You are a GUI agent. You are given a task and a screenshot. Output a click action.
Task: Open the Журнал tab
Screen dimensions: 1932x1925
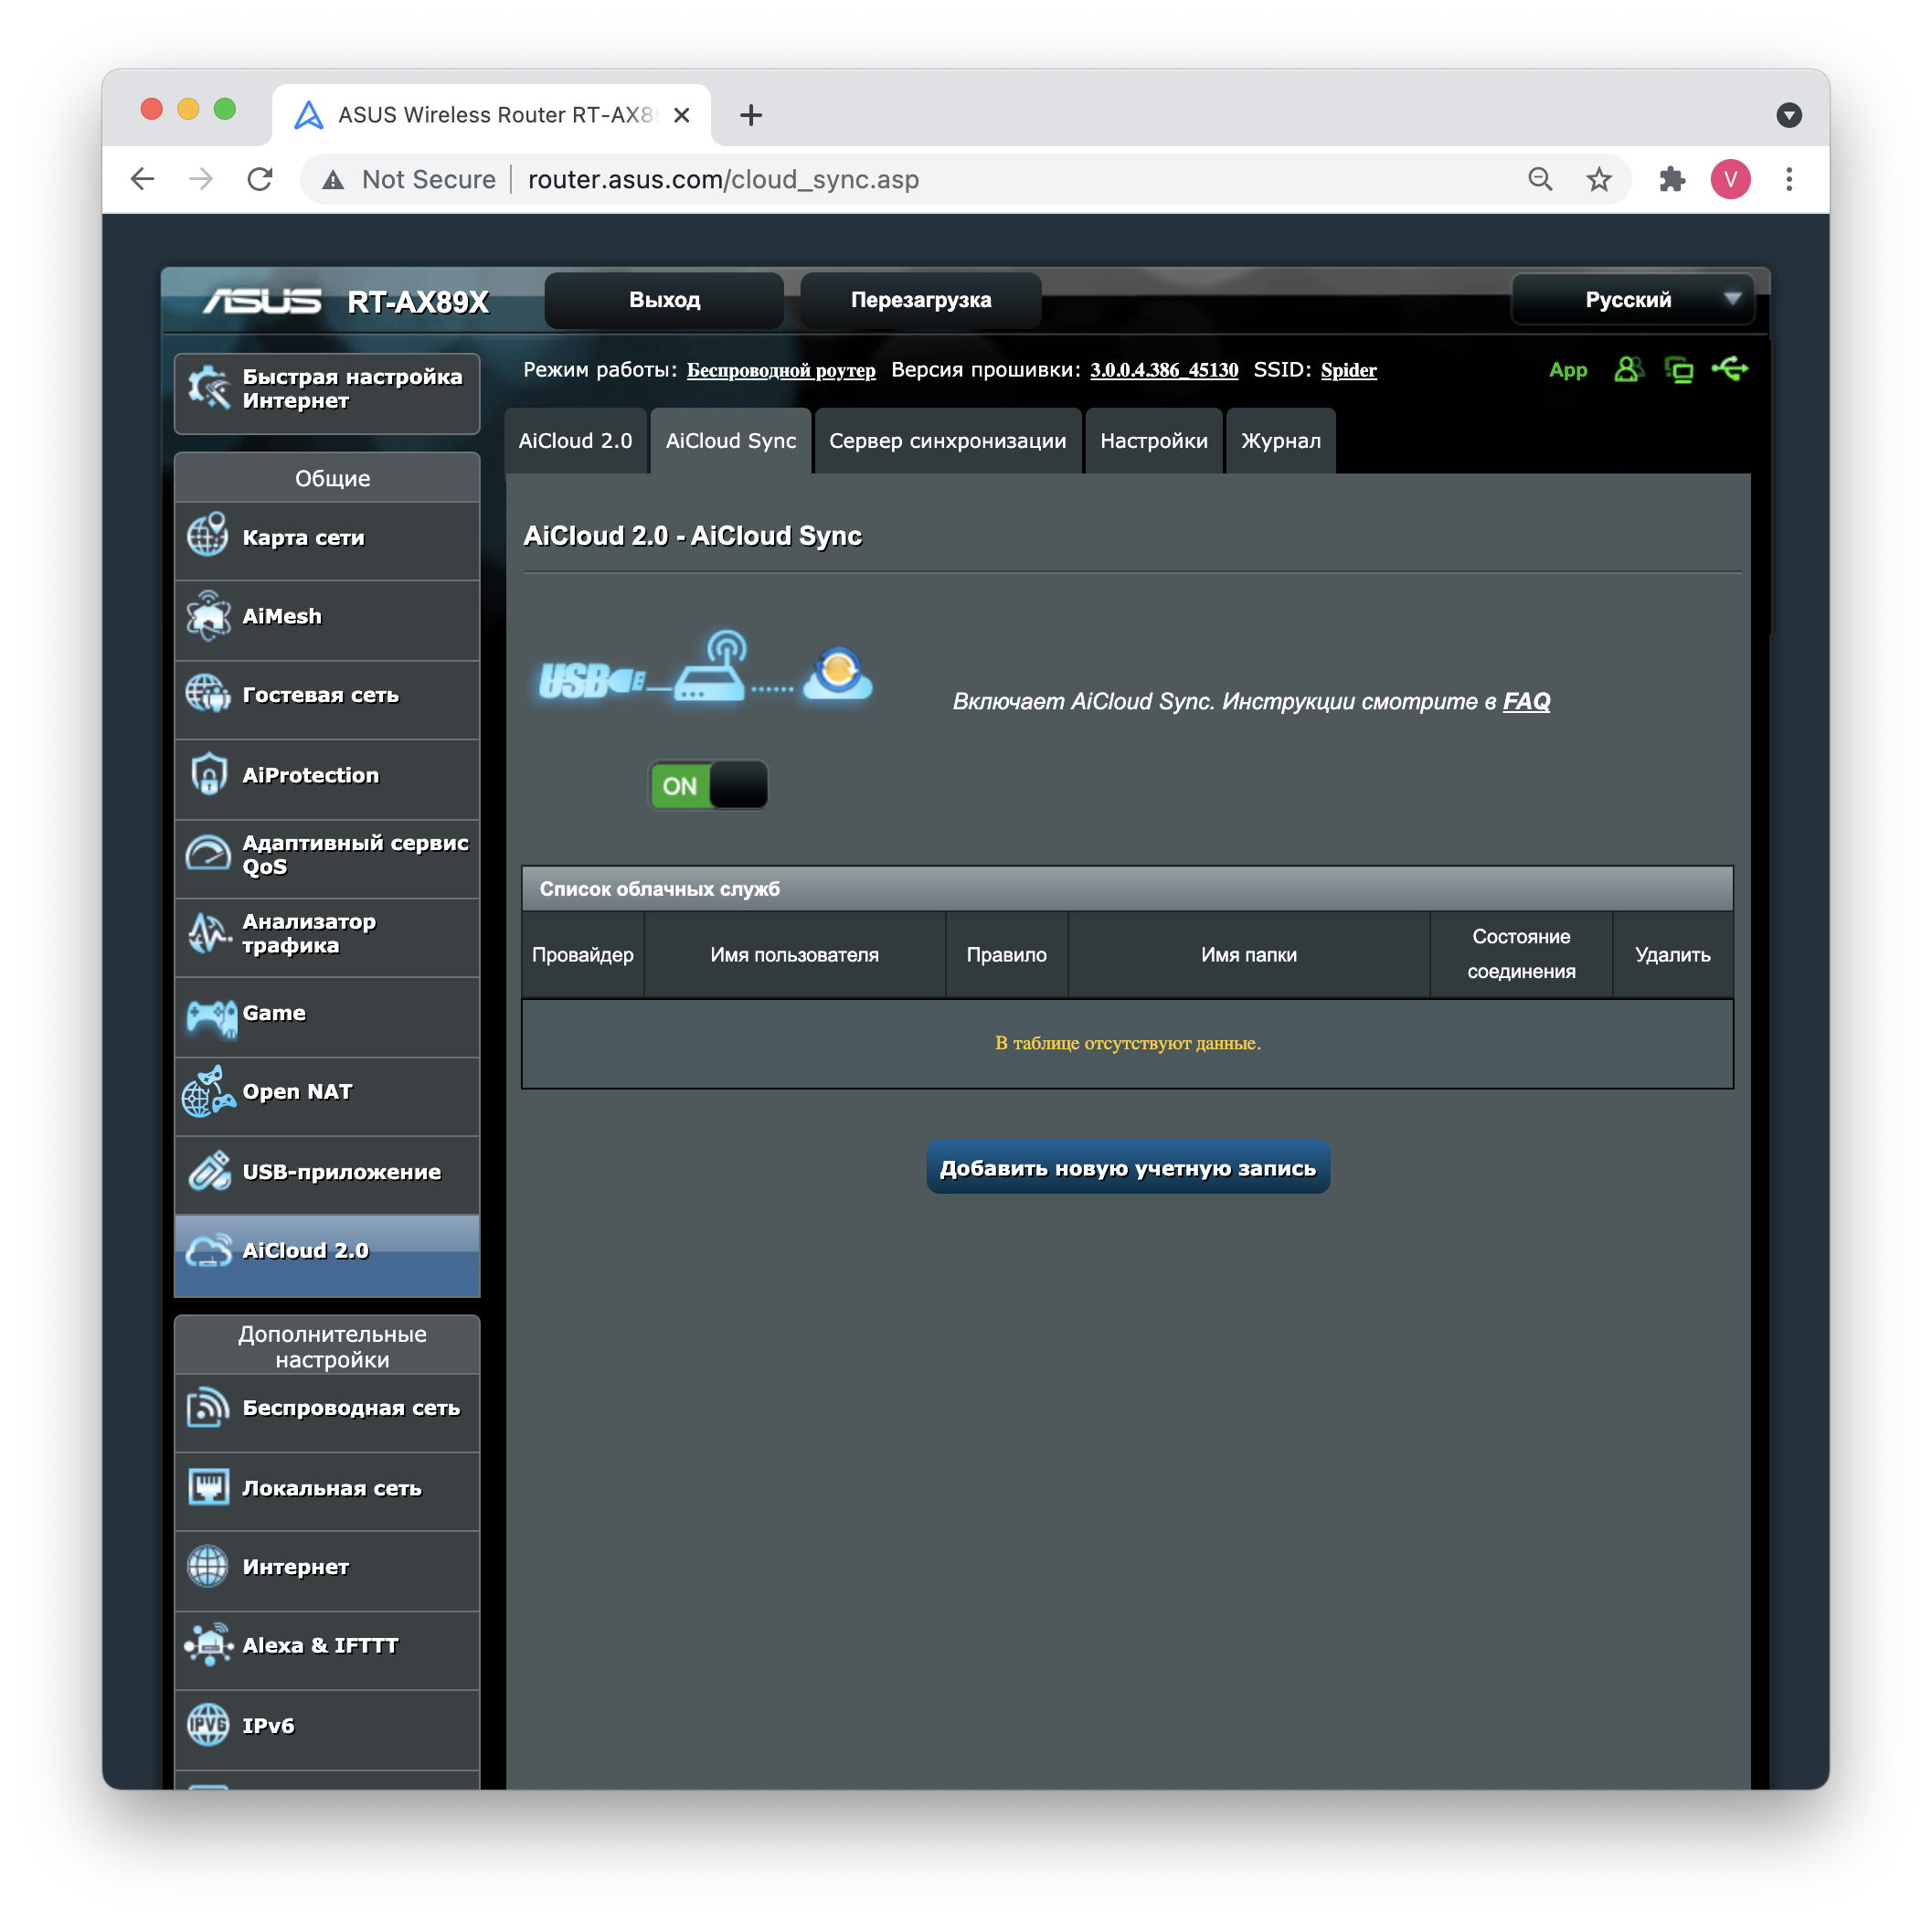pyautogui.click(x=1281, y=441)
